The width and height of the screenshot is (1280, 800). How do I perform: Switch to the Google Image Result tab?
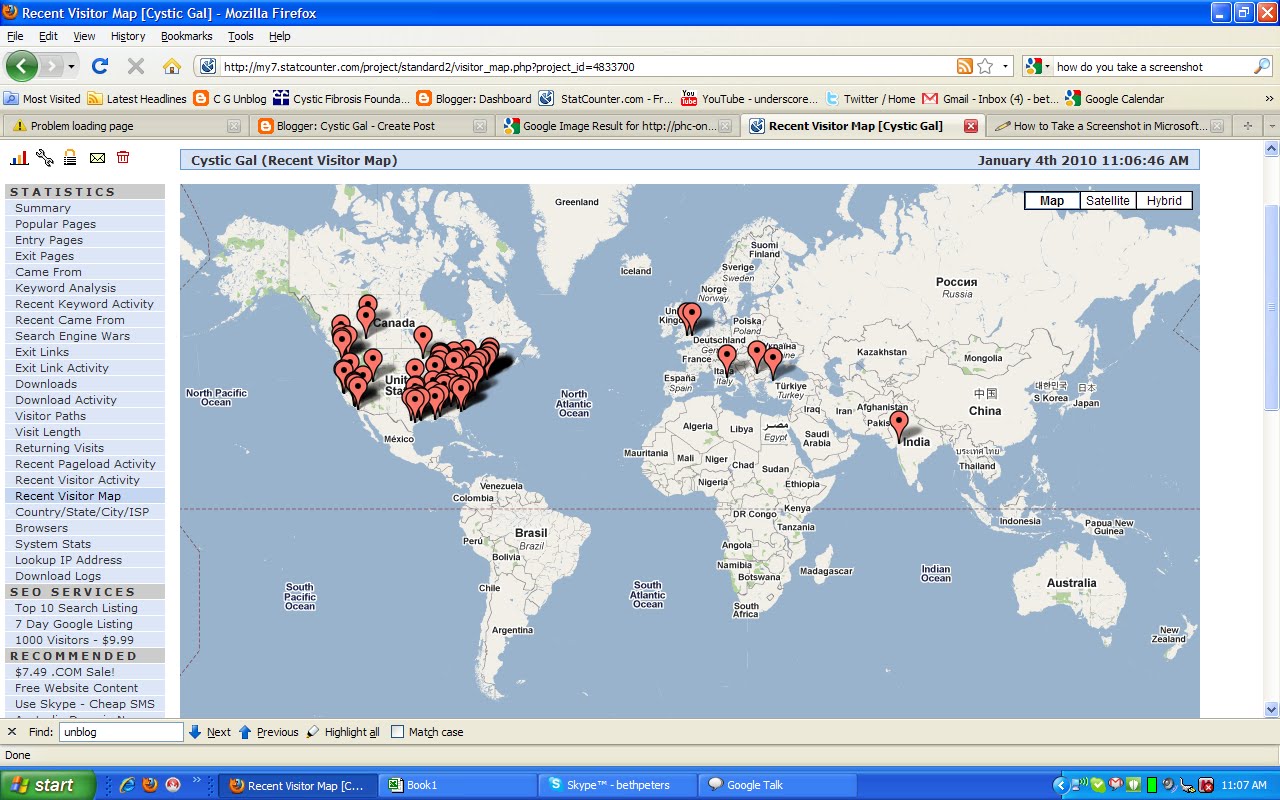click(x=618, y=126)
